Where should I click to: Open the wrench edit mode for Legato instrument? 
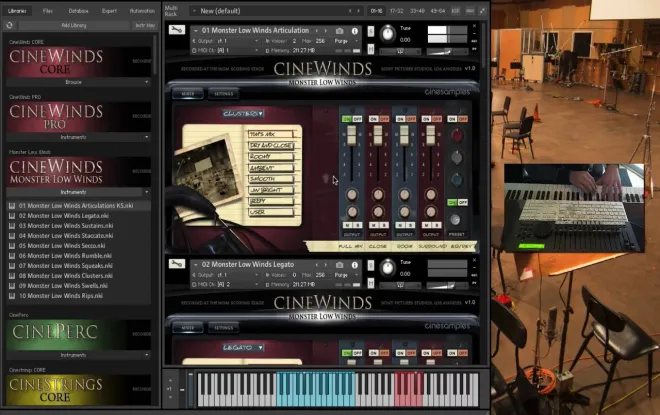point(177,264)
